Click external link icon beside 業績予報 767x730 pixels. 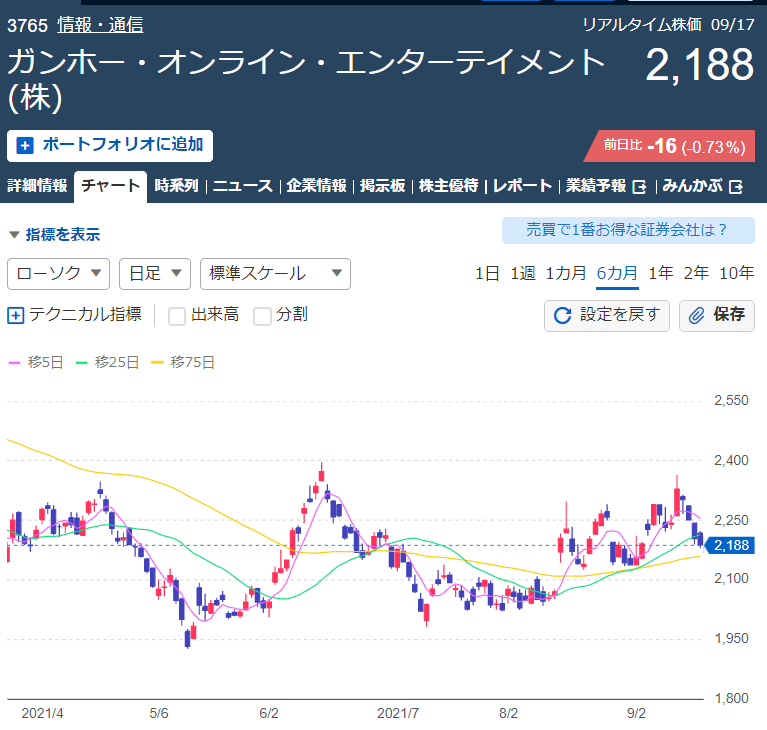click(639, 187)
